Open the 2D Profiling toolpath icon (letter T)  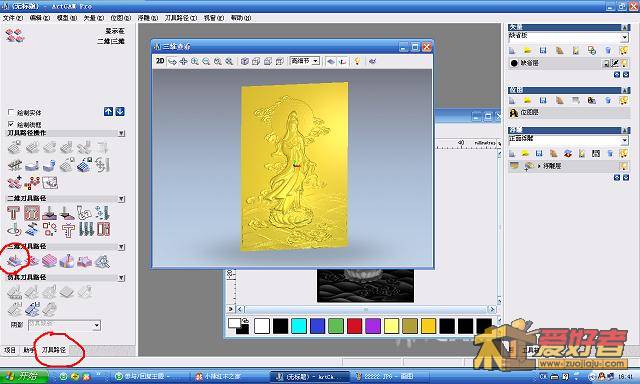[x=13, y=213]
